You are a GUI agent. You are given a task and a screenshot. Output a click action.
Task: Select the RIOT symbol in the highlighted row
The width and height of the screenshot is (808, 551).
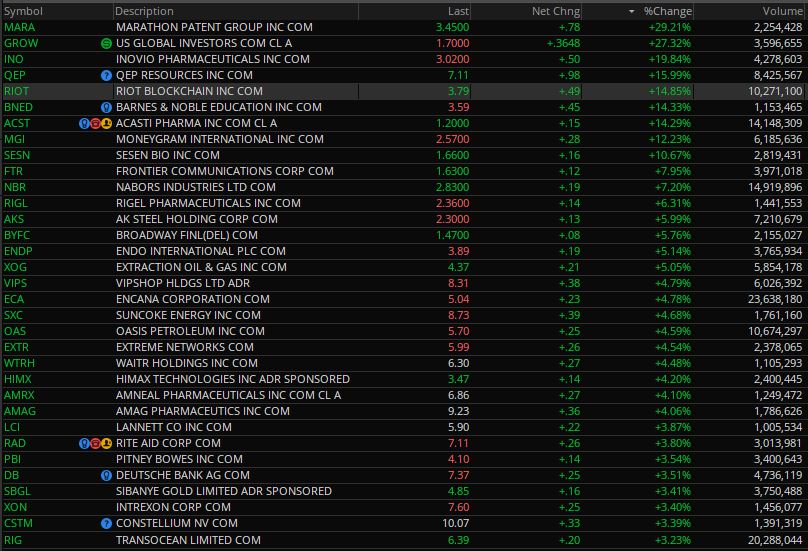click(16, 91)
